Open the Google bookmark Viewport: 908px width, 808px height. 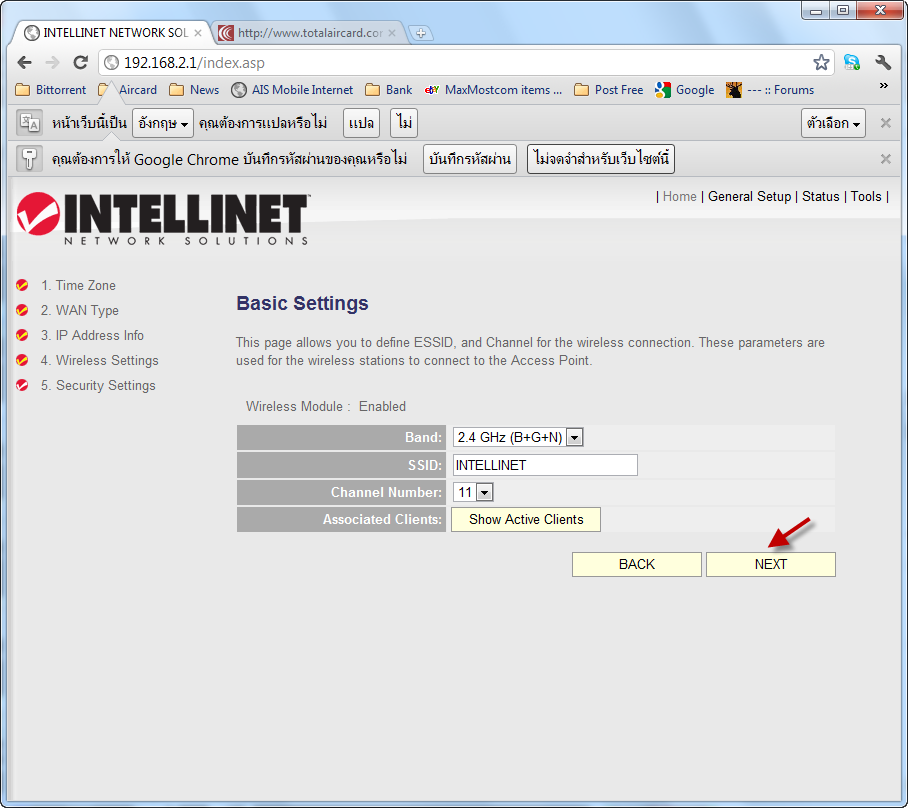684,90
